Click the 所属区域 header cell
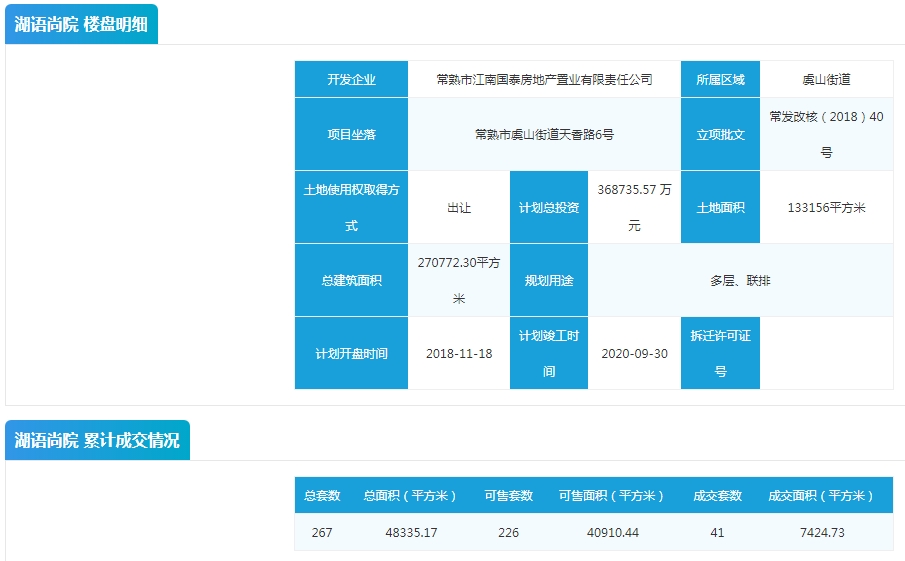905x561 pixels. click(720, 79)
